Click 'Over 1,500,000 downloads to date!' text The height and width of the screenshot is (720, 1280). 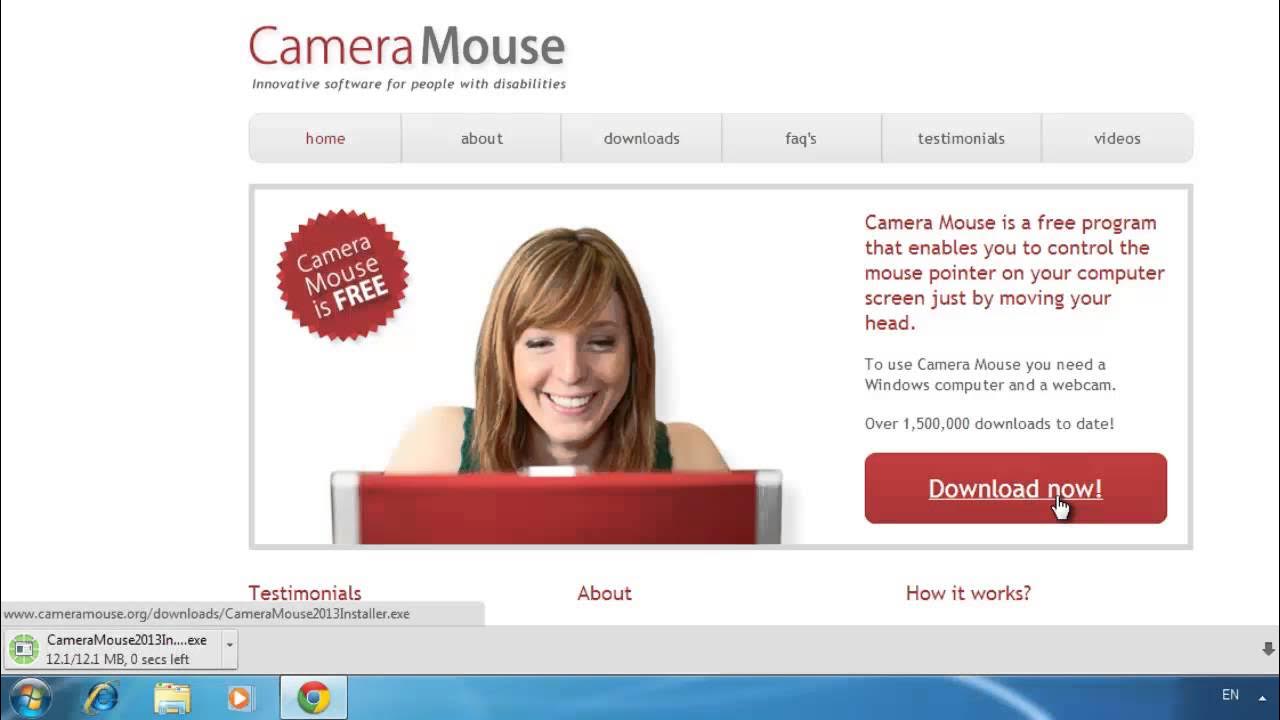(989, 424)
